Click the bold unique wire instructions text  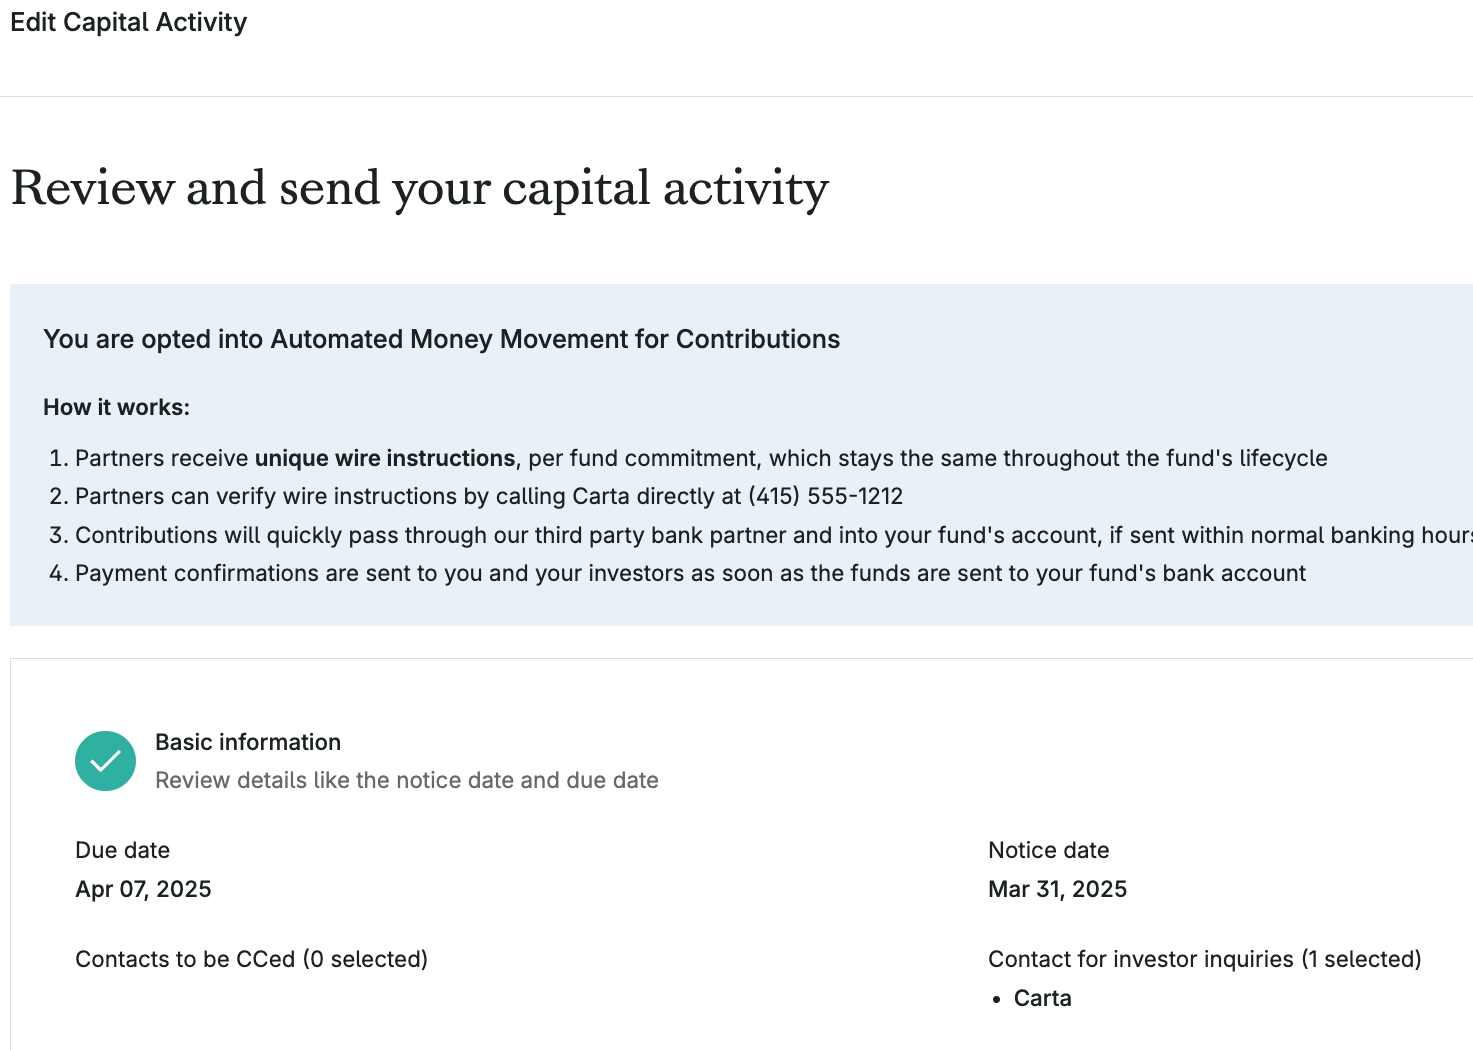pyautogui.click(x=385, y=458)
